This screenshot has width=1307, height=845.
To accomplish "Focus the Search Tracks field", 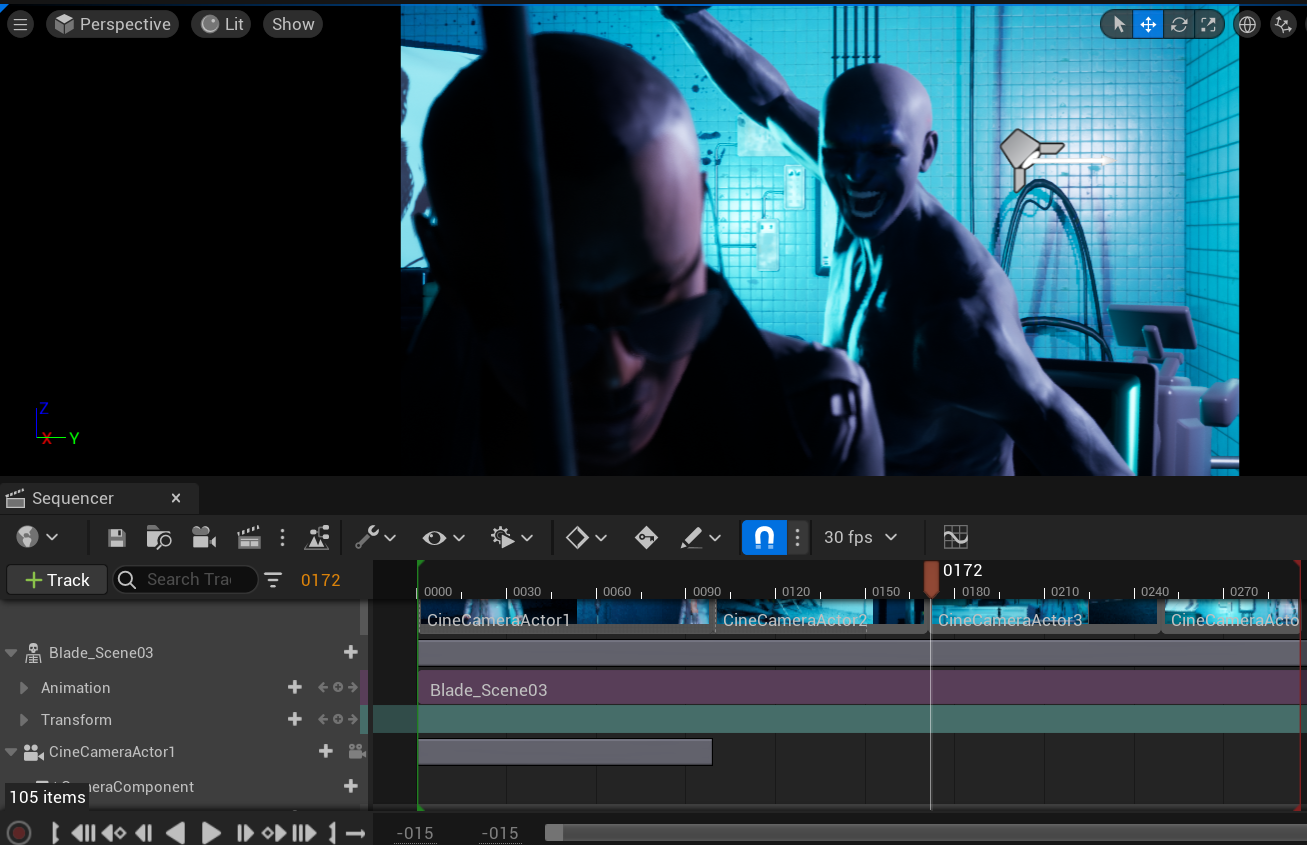I will tap(185, 580).
